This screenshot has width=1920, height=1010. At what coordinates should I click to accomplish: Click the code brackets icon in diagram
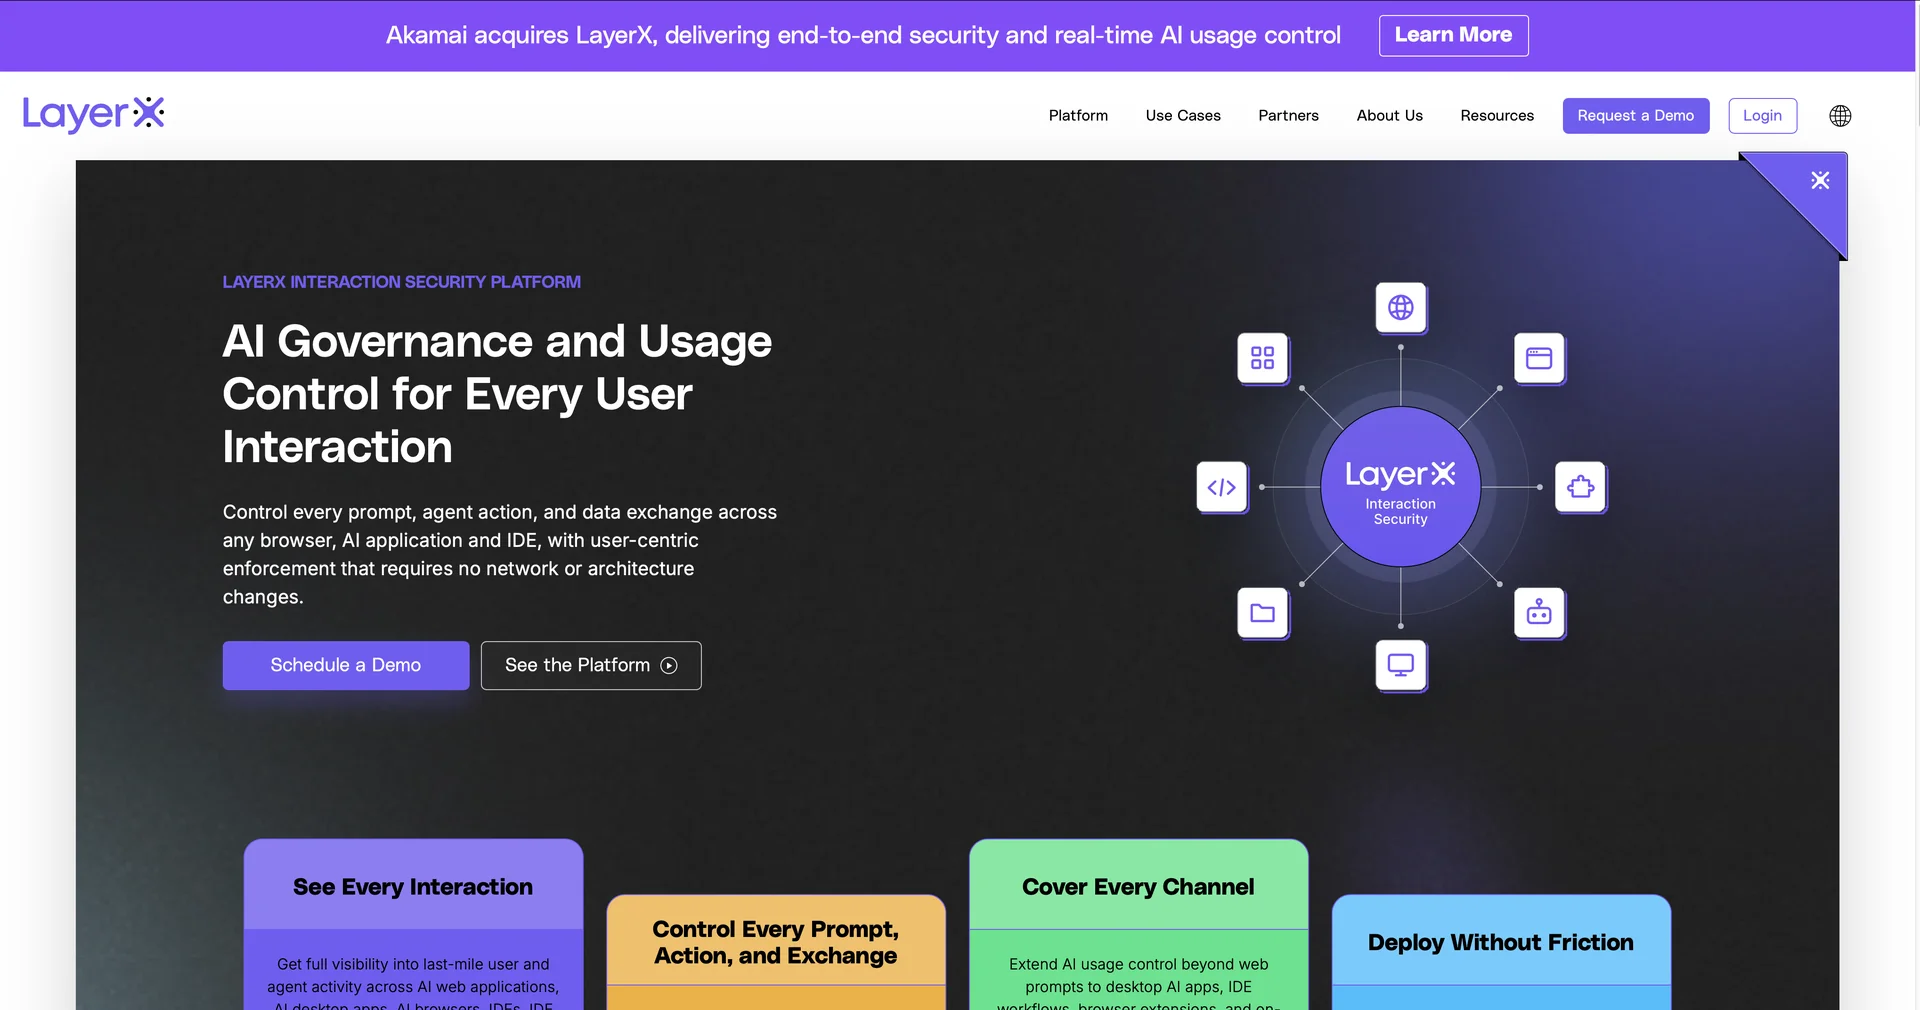(x=1222, y=487)
